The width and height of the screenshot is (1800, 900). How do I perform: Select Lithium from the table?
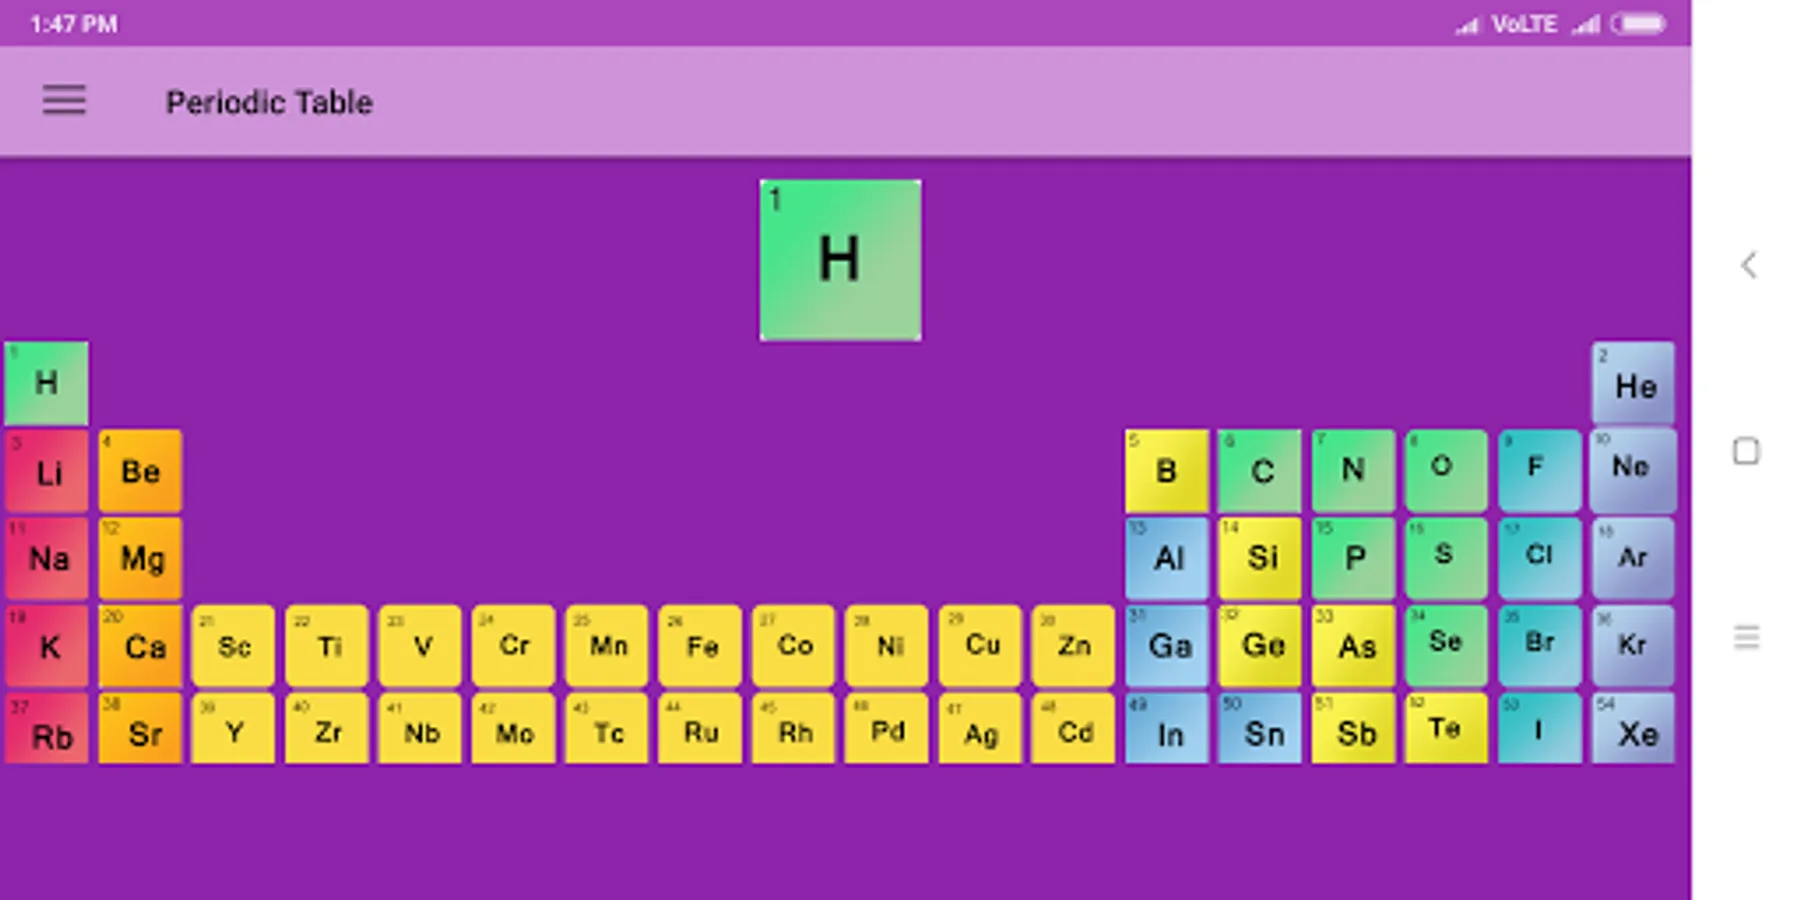pyautogui.click(x=46, y=470)
